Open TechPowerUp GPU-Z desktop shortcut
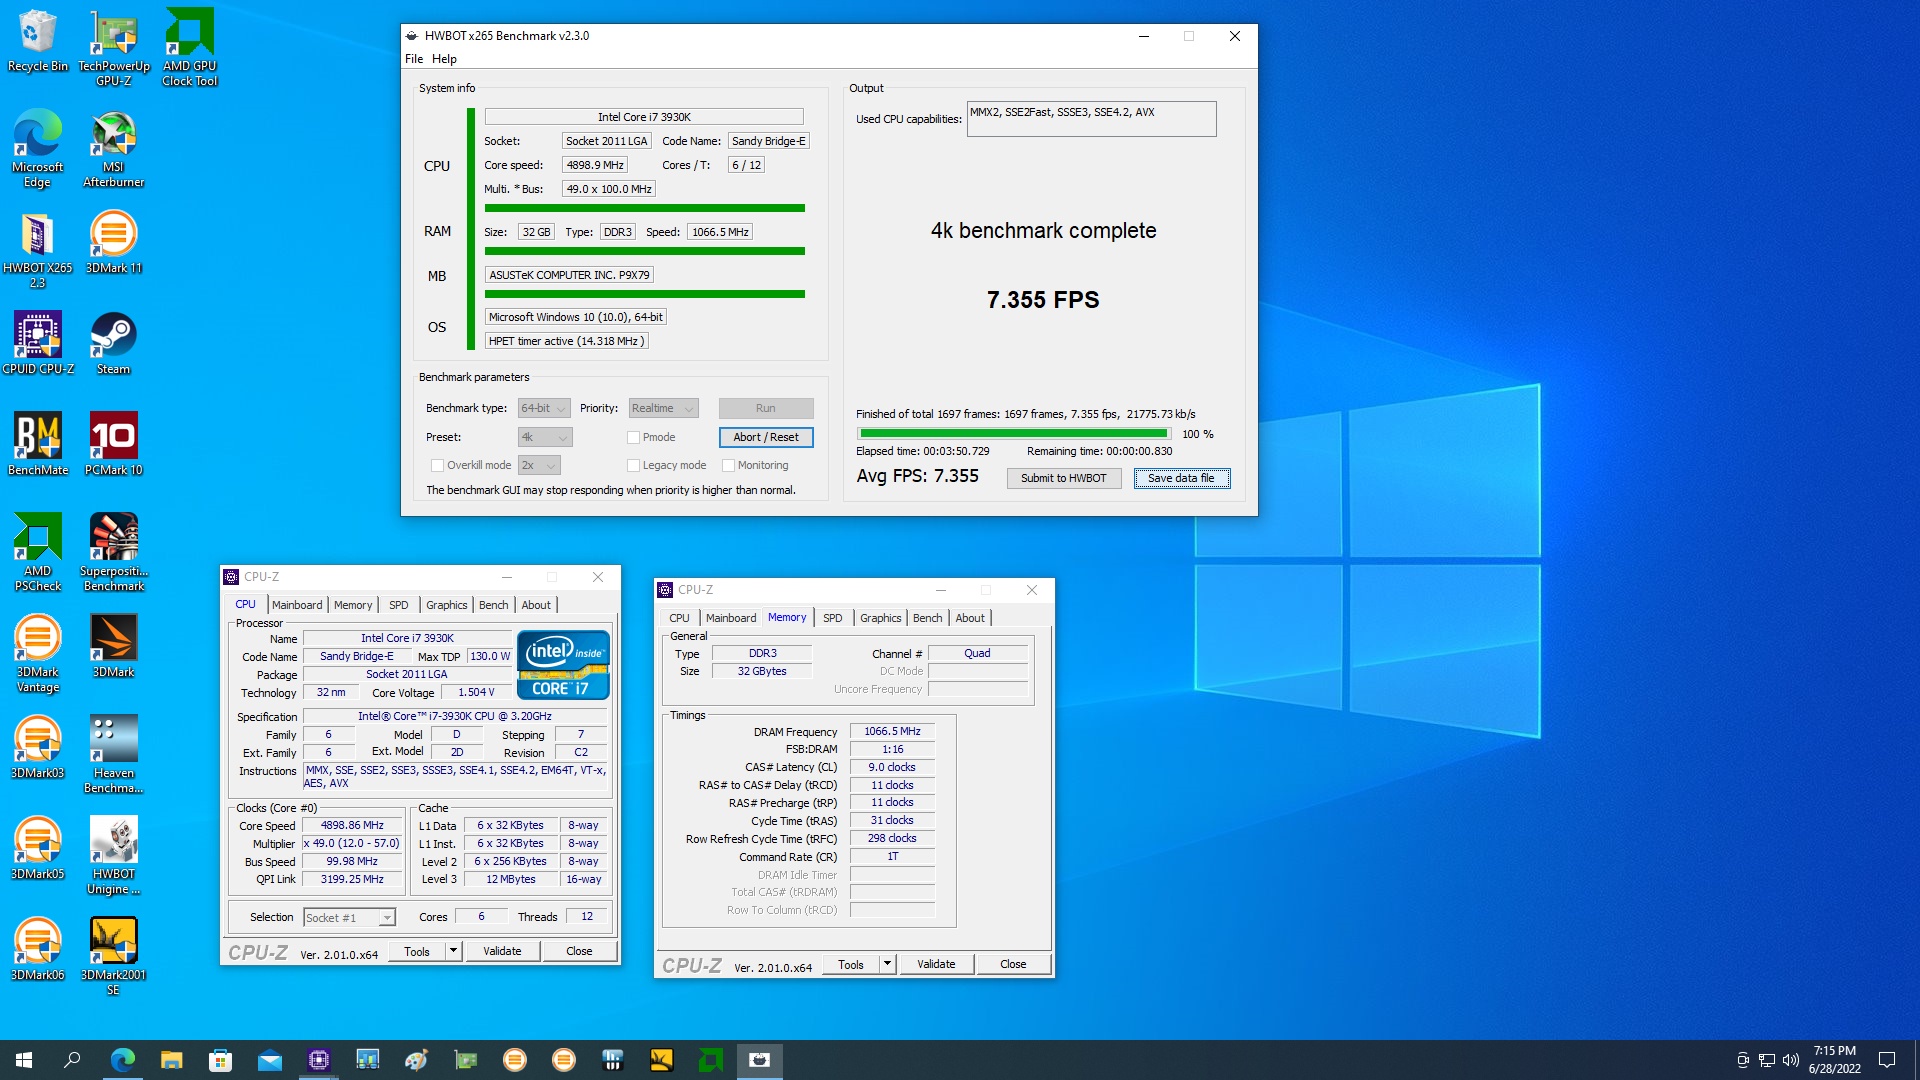 114,48
